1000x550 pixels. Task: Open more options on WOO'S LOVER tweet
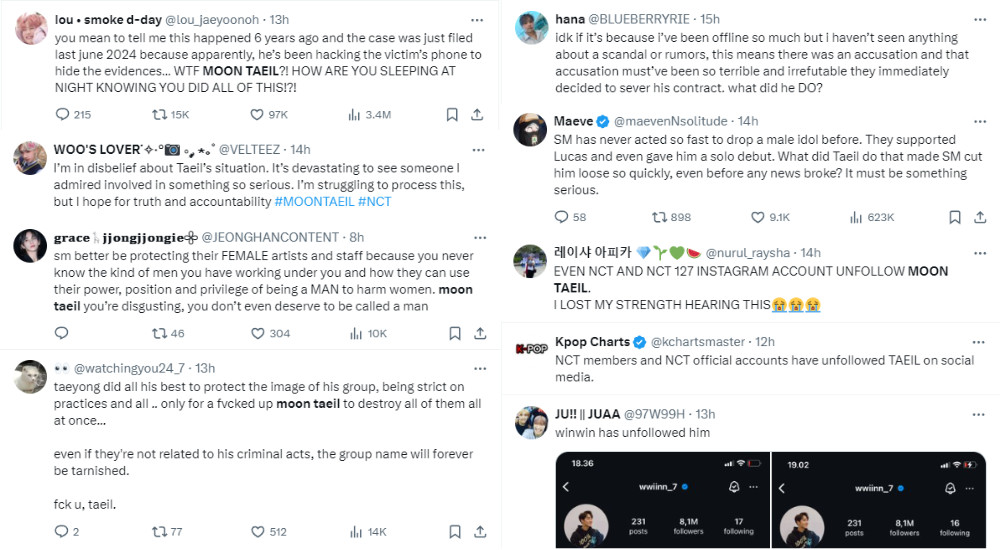pos(478,150)
